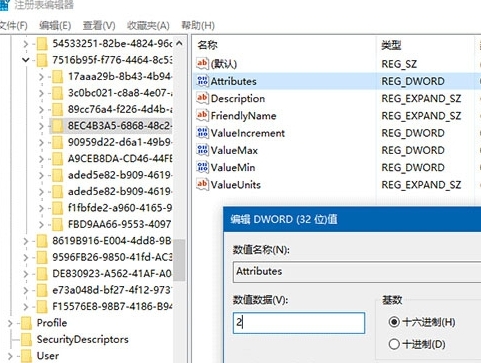This screenshot has width=481, height=363.
Task: Select the SecurityDescriptors key label
Action: point(82,339)
